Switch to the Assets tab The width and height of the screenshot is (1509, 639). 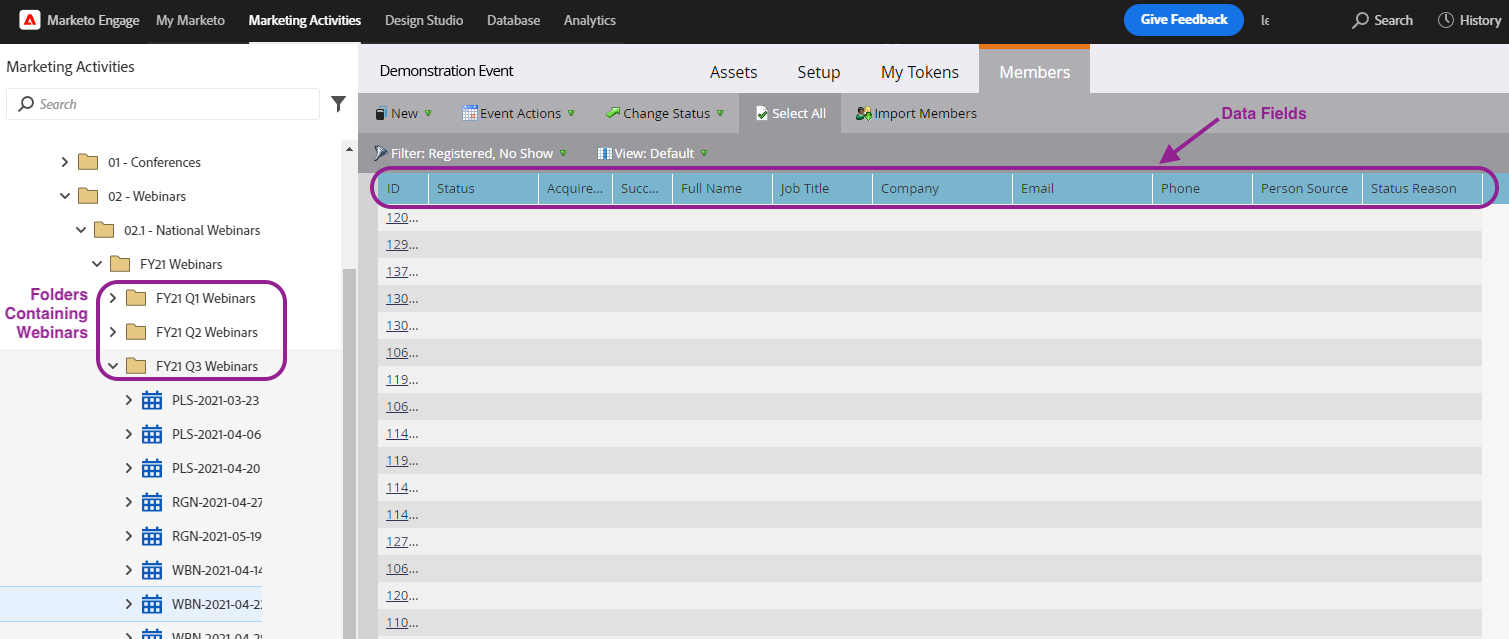click(x=734, y=72)
